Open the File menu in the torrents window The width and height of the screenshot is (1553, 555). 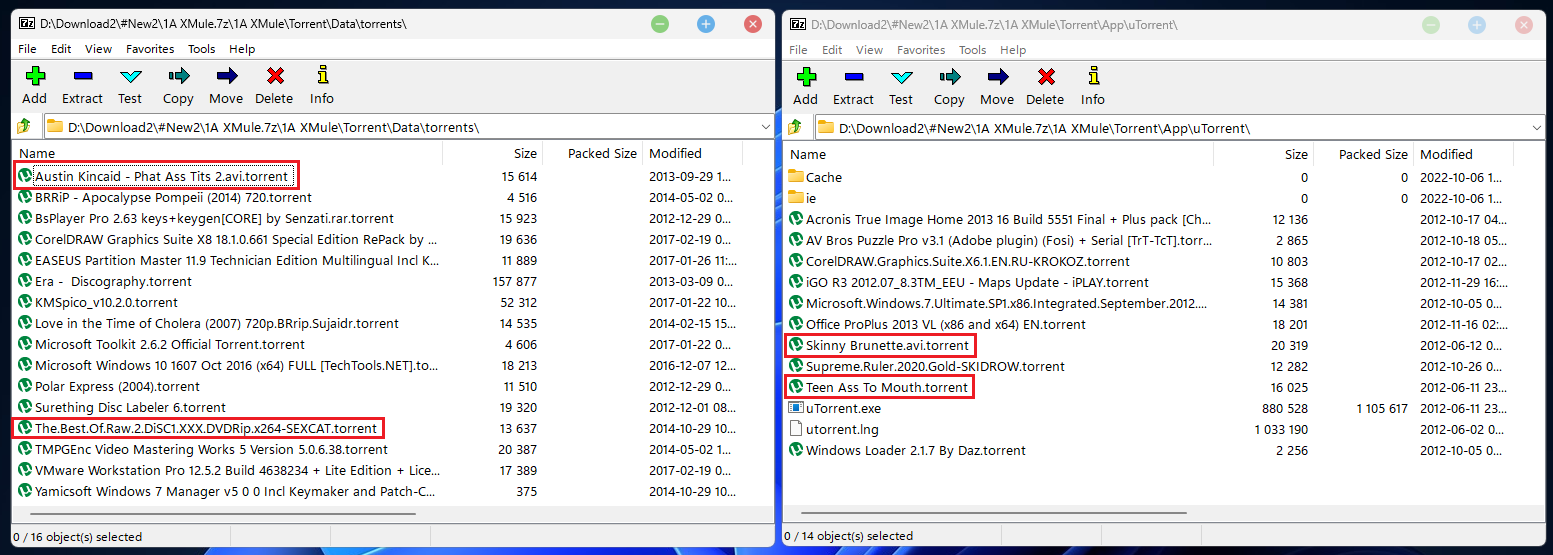(x=27, y=48)
